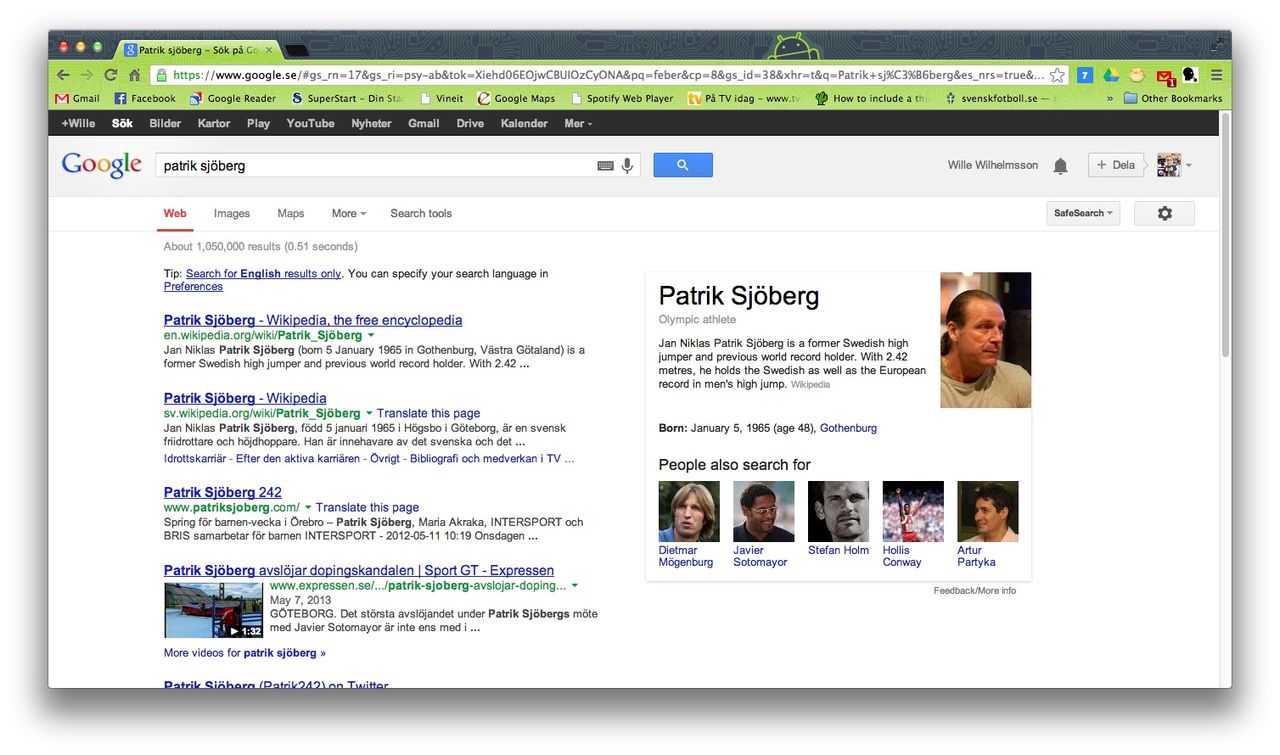Open Kalender in the black bar
1280x755 pixels.
(524, 123)
